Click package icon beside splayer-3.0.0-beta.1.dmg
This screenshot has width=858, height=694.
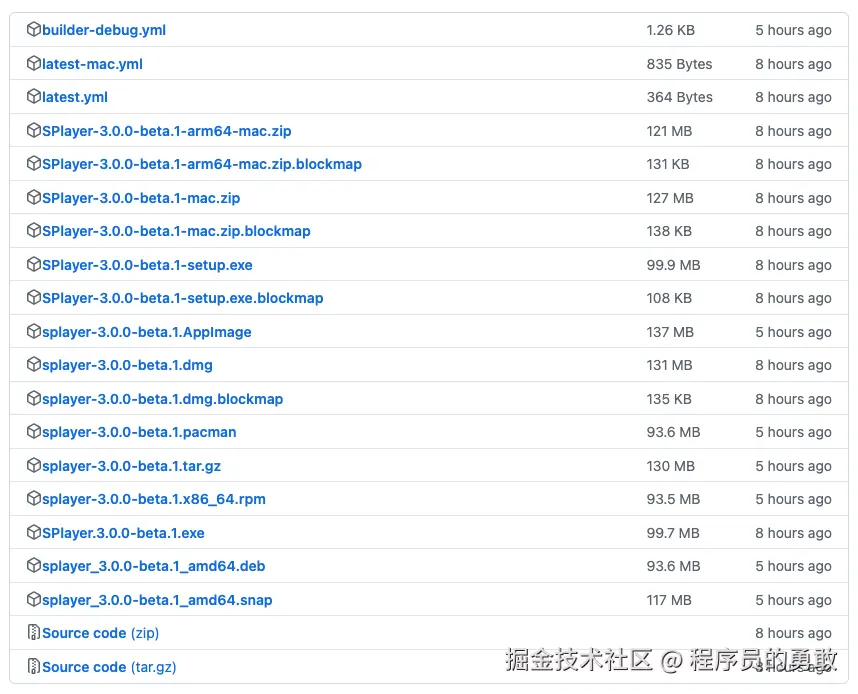click(x=34, y=364)
